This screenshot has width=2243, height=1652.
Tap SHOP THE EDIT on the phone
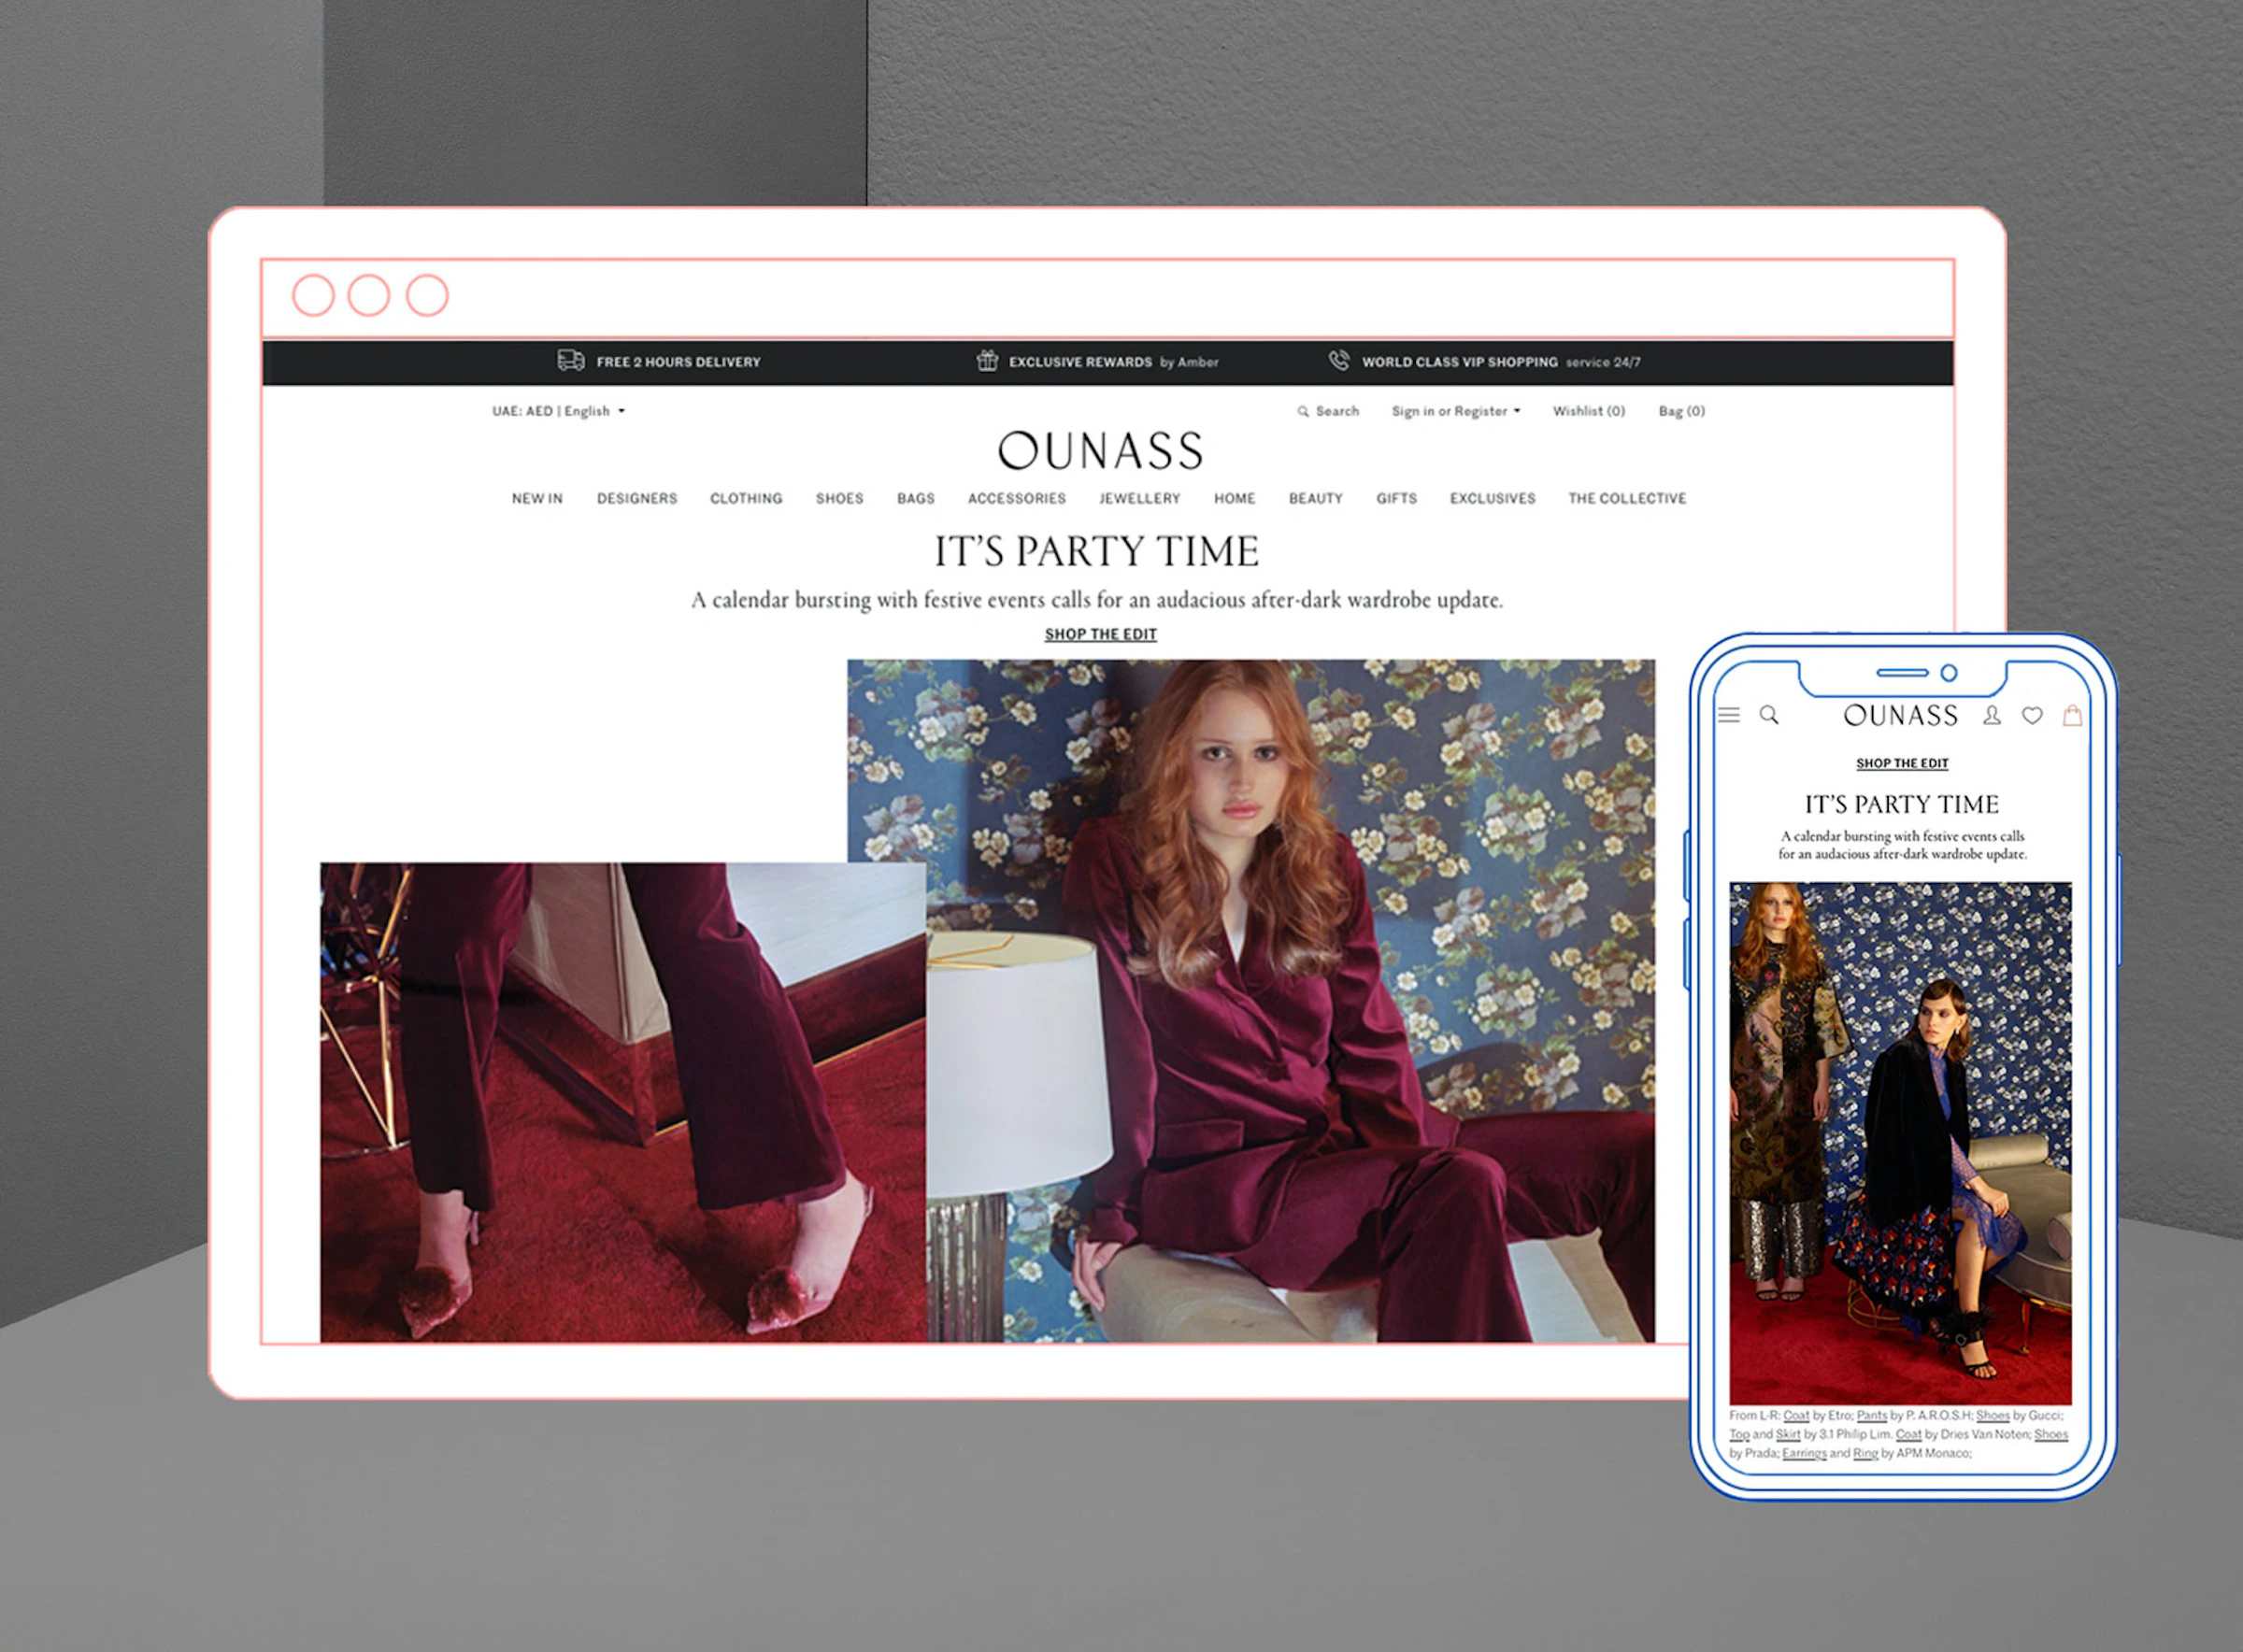pos(1902,763)
